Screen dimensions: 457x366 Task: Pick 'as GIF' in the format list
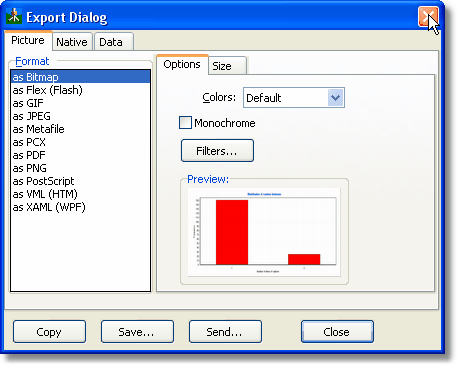click(80, 103)
